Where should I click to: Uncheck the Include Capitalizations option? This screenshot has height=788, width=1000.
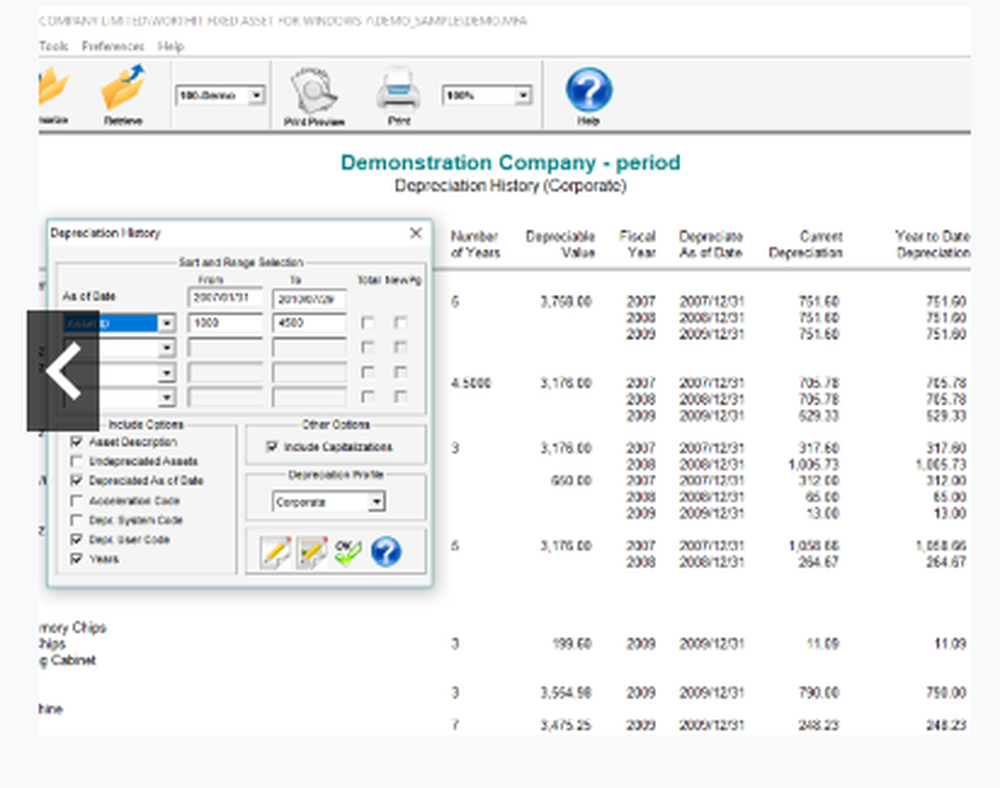pyautogui.click(x=272, y=447)
